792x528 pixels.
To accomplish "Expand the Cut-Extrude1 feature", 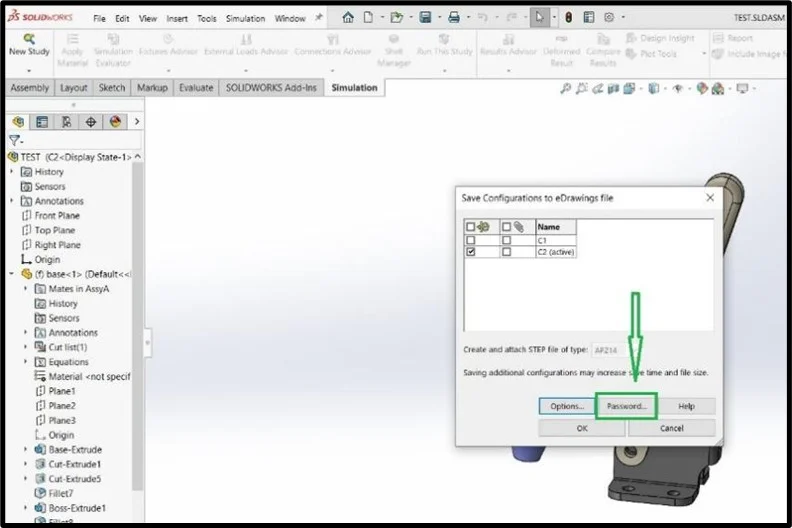I will [x=26, y=464].
